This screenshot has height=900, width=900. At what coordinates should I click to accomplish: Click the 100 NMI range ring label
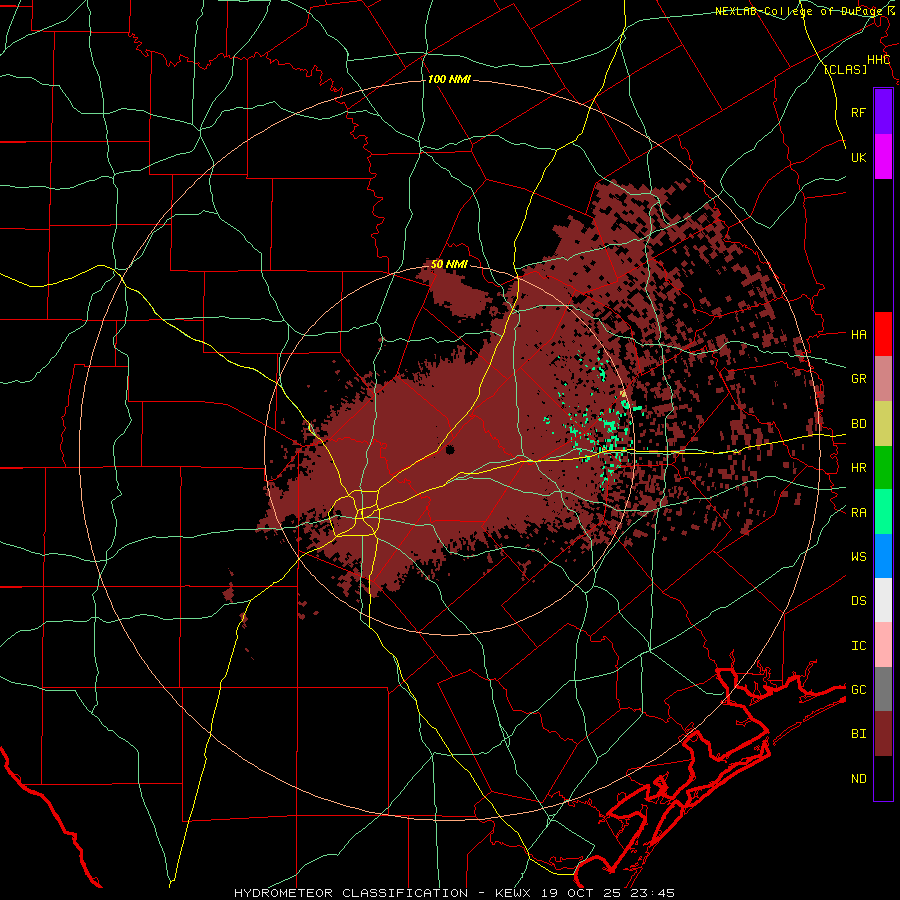coord(449,79)
